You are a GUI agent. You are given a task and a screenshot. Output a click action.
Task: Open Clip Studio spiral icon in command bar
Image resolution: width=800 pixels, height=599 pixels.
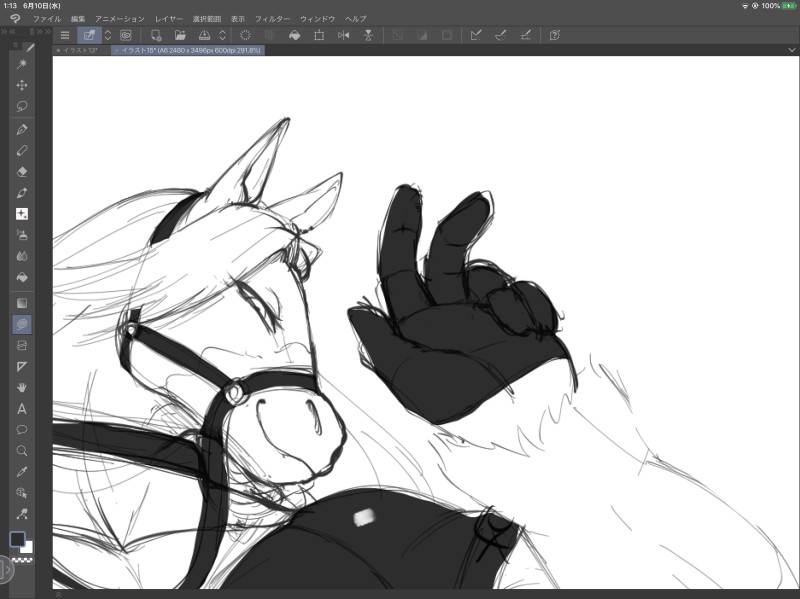point(126,35)
